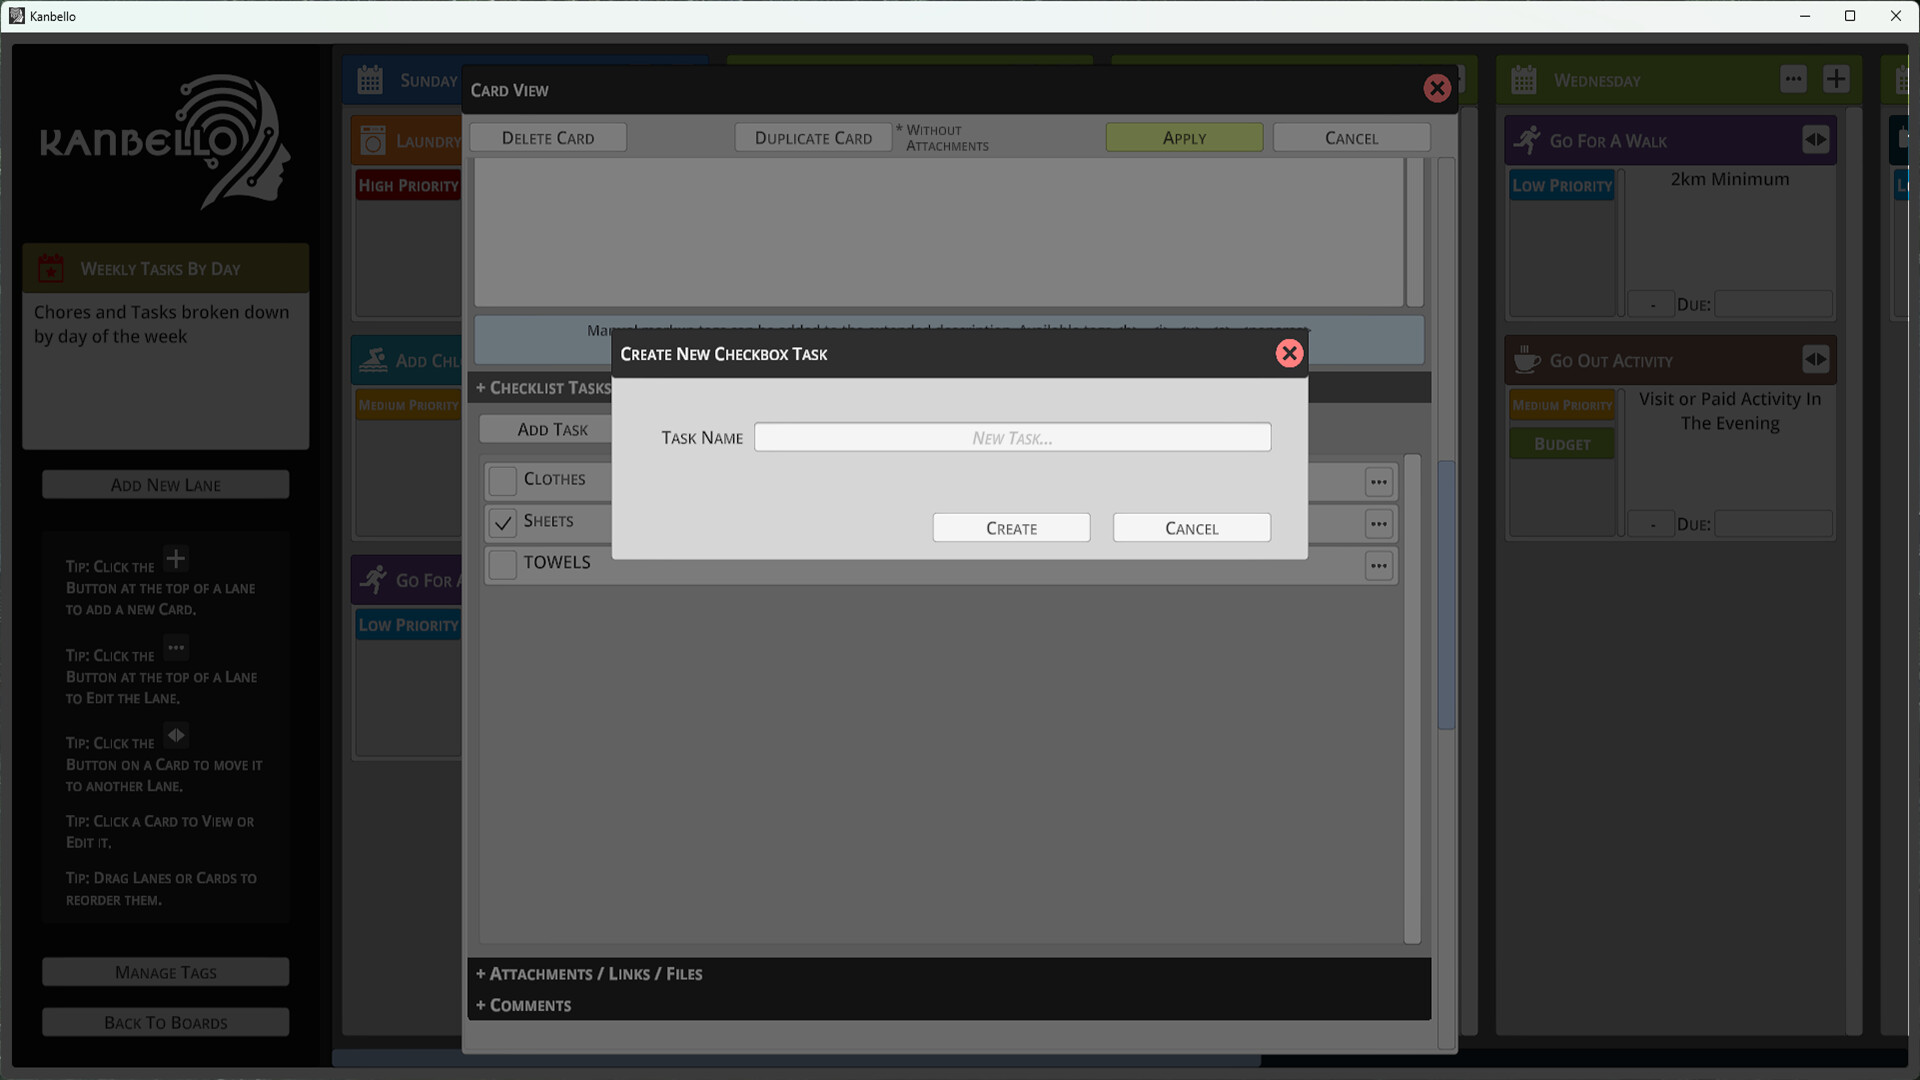Uncheck the Sheets checklist item

pos(503,522)
